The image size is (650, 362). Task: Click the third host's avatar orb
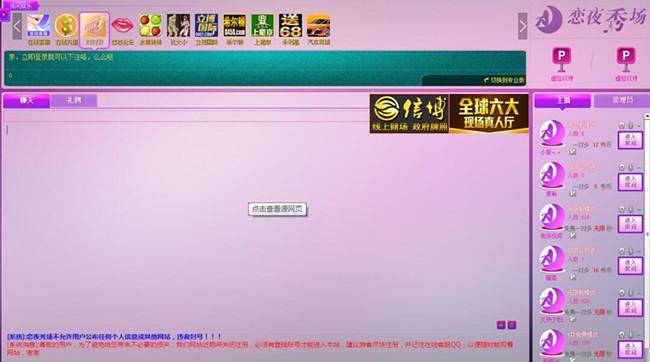coord(552,217)
